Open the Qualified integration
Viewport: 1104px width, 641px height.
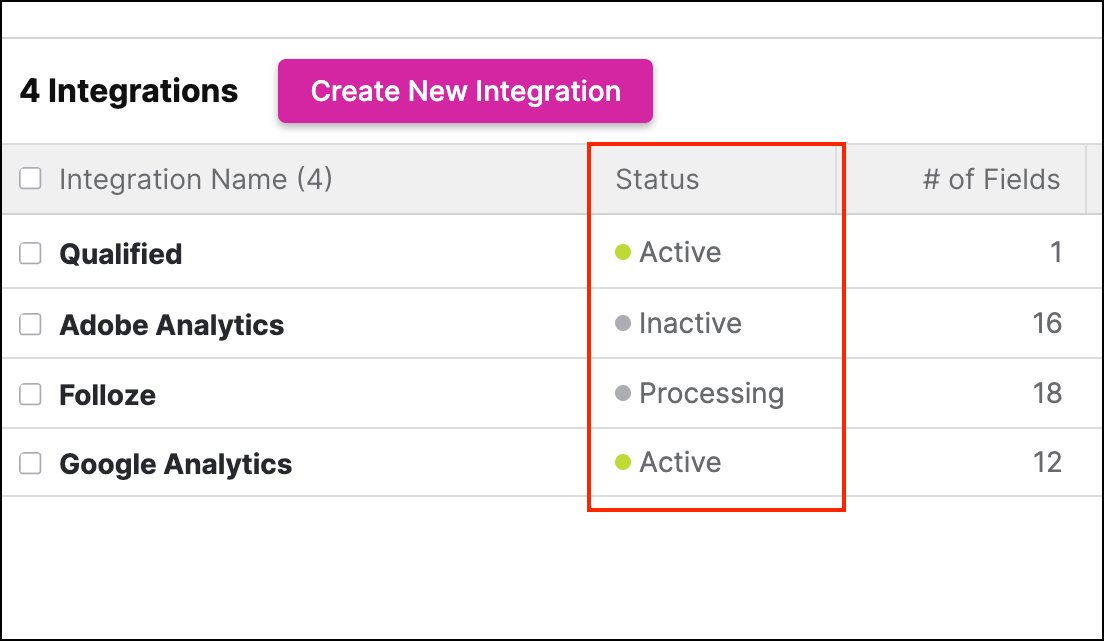click(x=121, y=254)
